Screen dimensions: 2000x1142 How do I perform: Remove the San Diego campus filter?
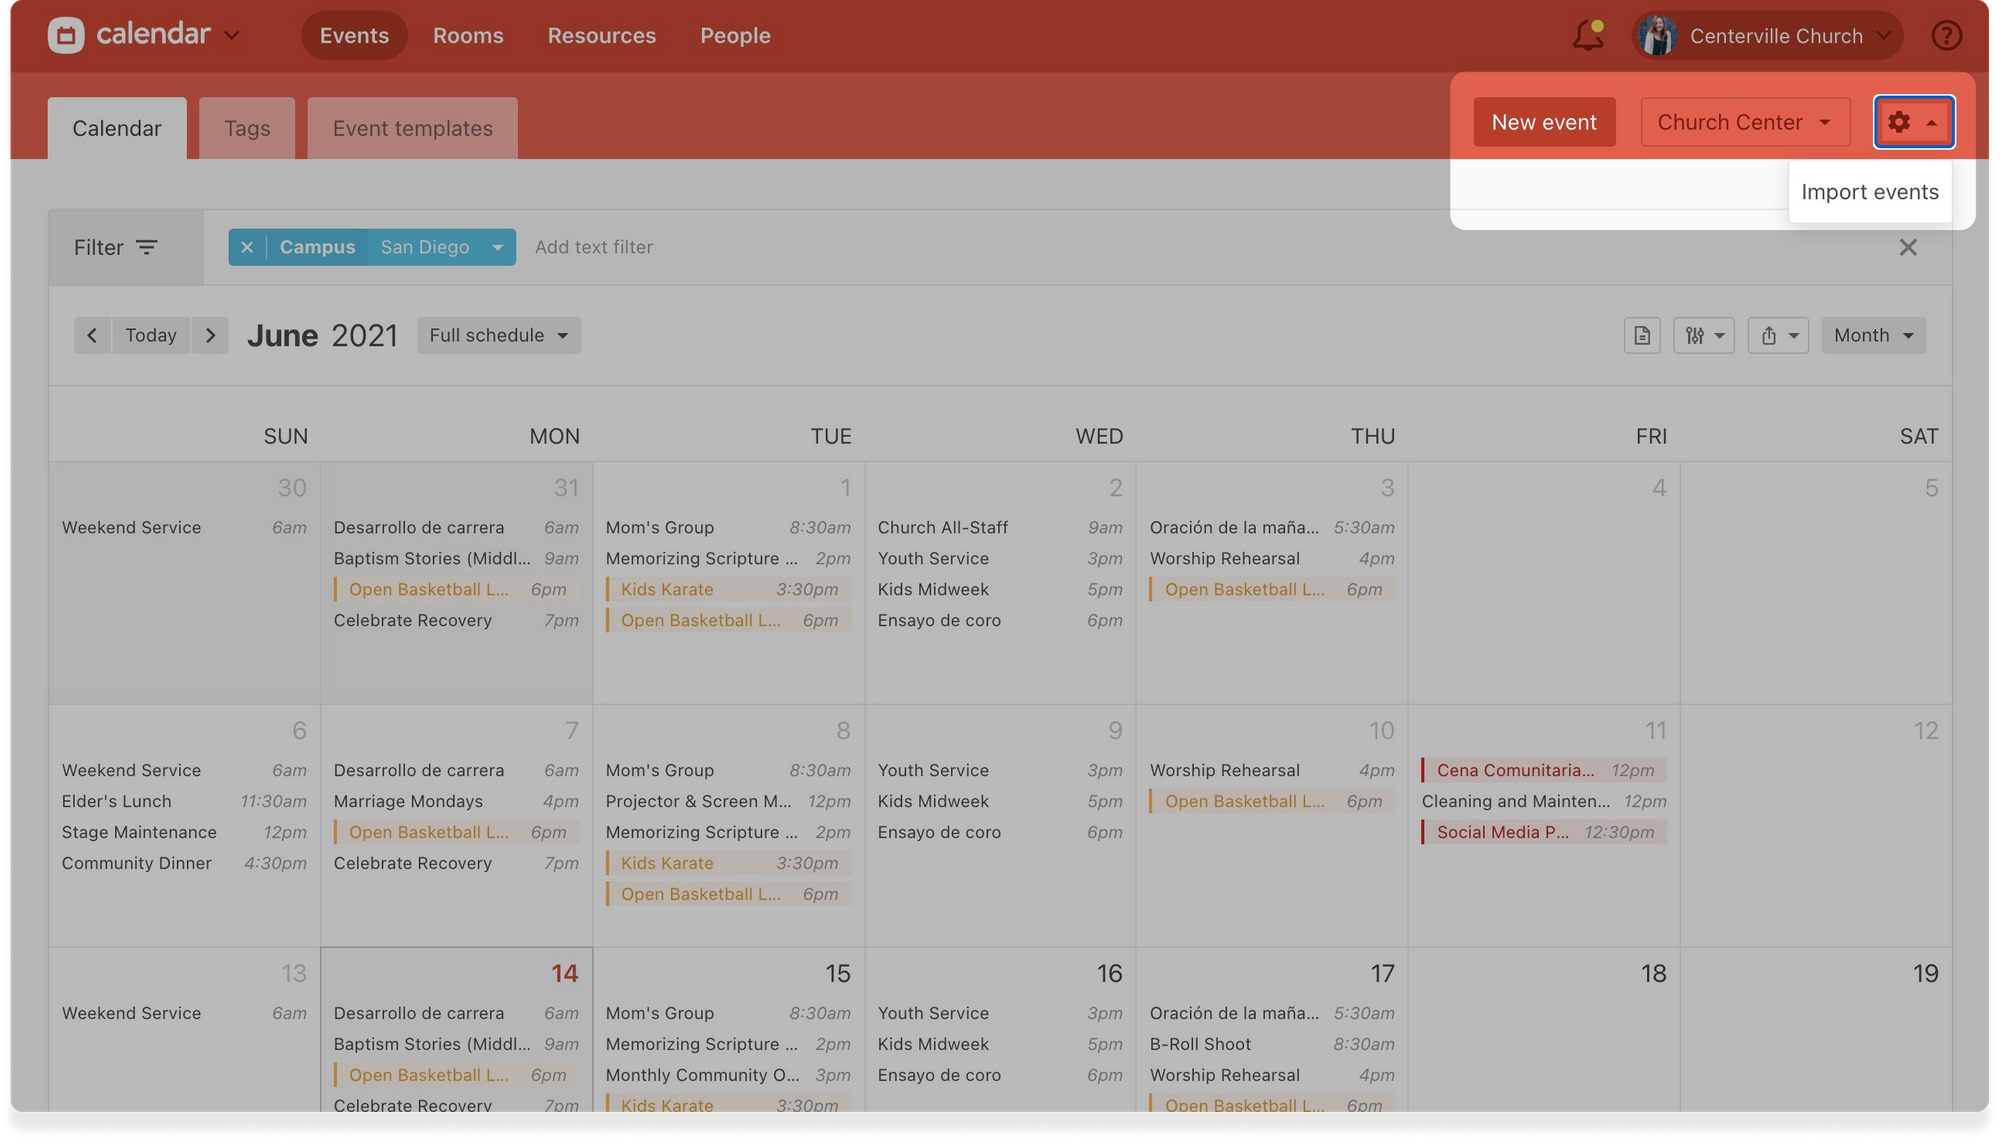(247, 247)
